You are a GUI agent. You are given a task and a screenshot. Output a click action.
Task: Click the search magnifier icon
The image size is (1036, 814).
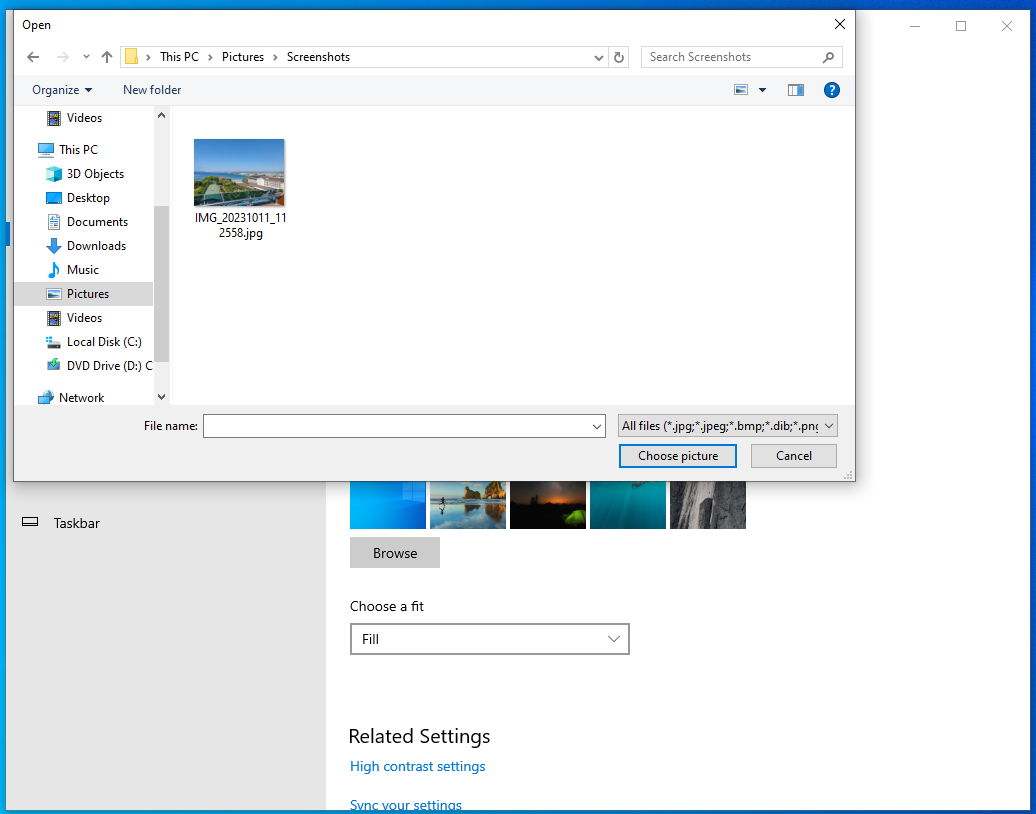pos(828,57)
